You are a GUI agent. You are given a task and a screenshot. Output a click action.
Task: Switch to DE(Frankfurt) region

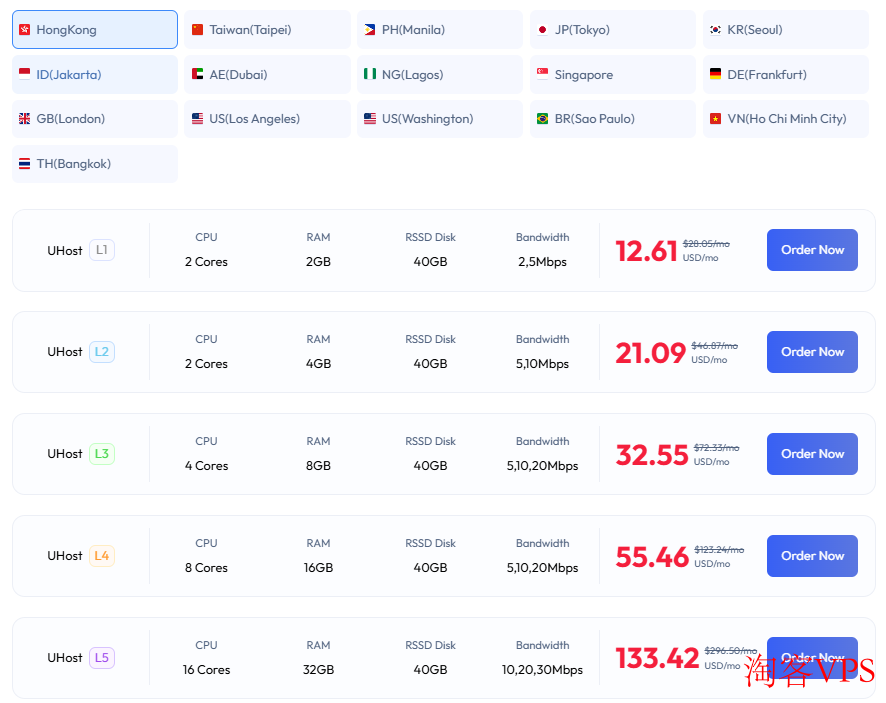tap(785, 75)
